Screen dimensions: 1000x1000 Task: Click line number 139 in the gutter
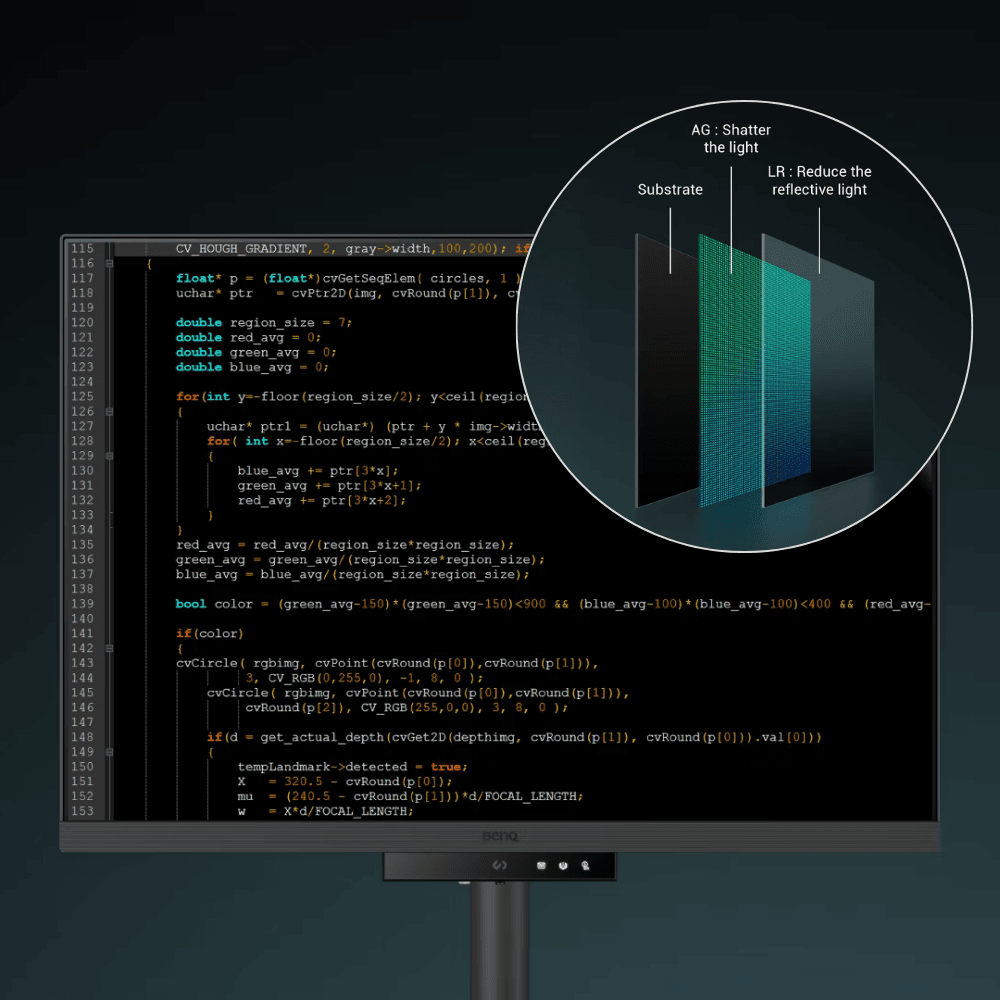coord(82,603)
